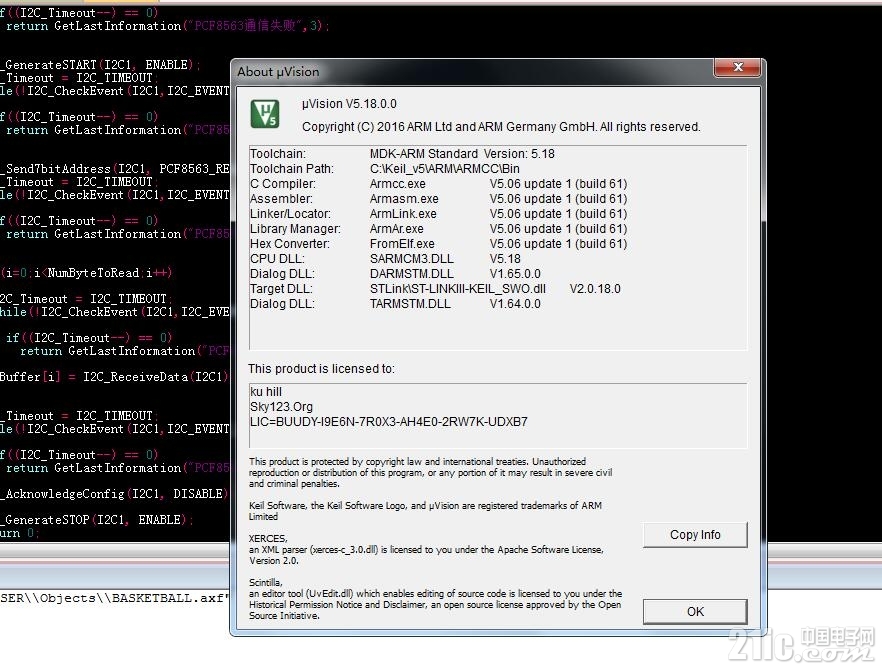Click the 'FromElf.exe' Hex Converter entry
Viewport: 882px width, 670px height.
tap(402, 244)
